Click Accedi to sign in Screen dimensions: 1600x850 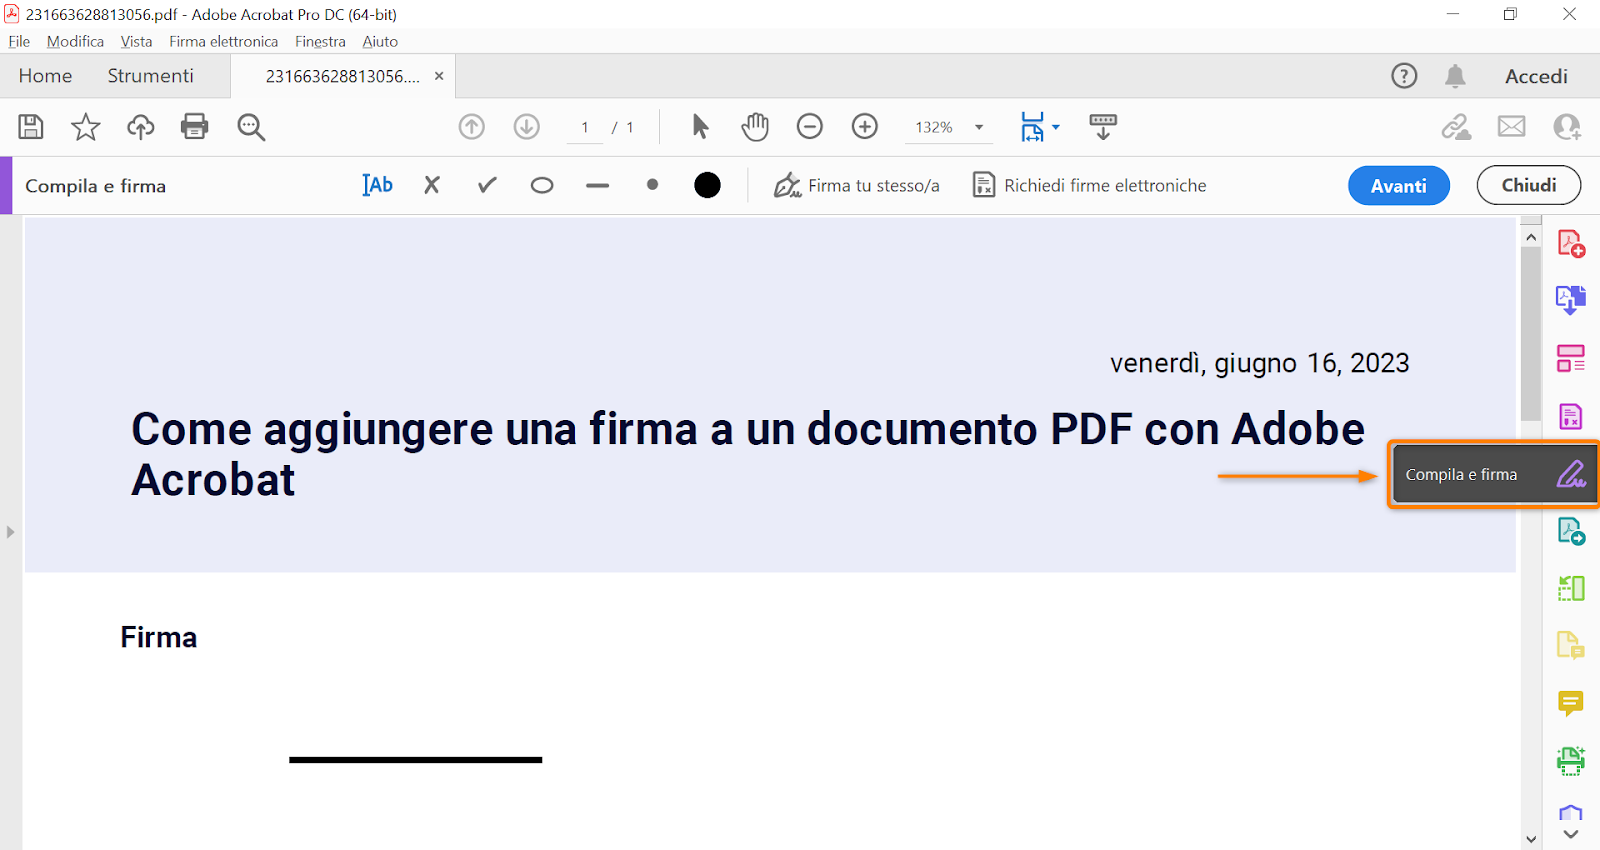[x=1536, y=76]
